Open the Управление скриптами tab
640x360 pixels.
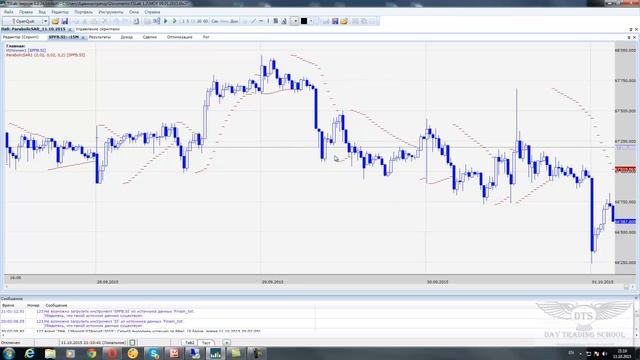(x=98, y=29)
